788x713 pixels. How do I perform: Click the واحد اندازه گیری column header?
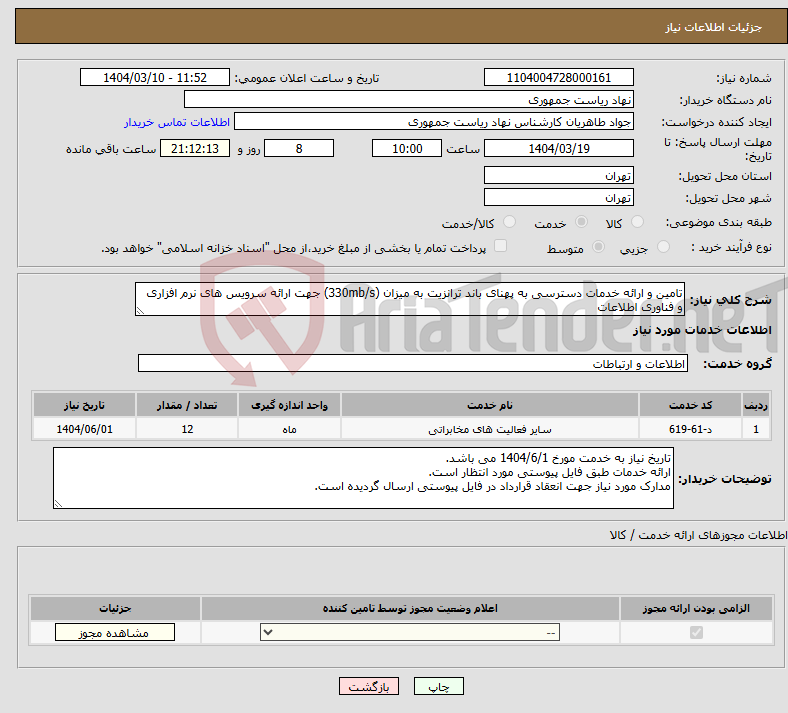pyautogui.click(x=289, y=405)
